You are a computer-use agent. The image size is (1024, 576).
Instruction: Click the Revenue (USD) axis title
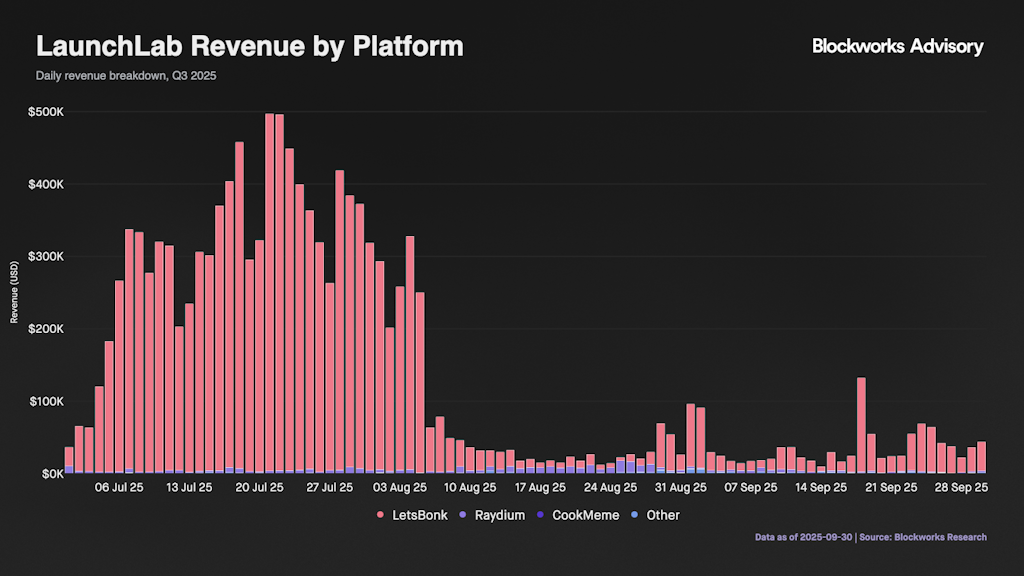(x=14, y=292)
